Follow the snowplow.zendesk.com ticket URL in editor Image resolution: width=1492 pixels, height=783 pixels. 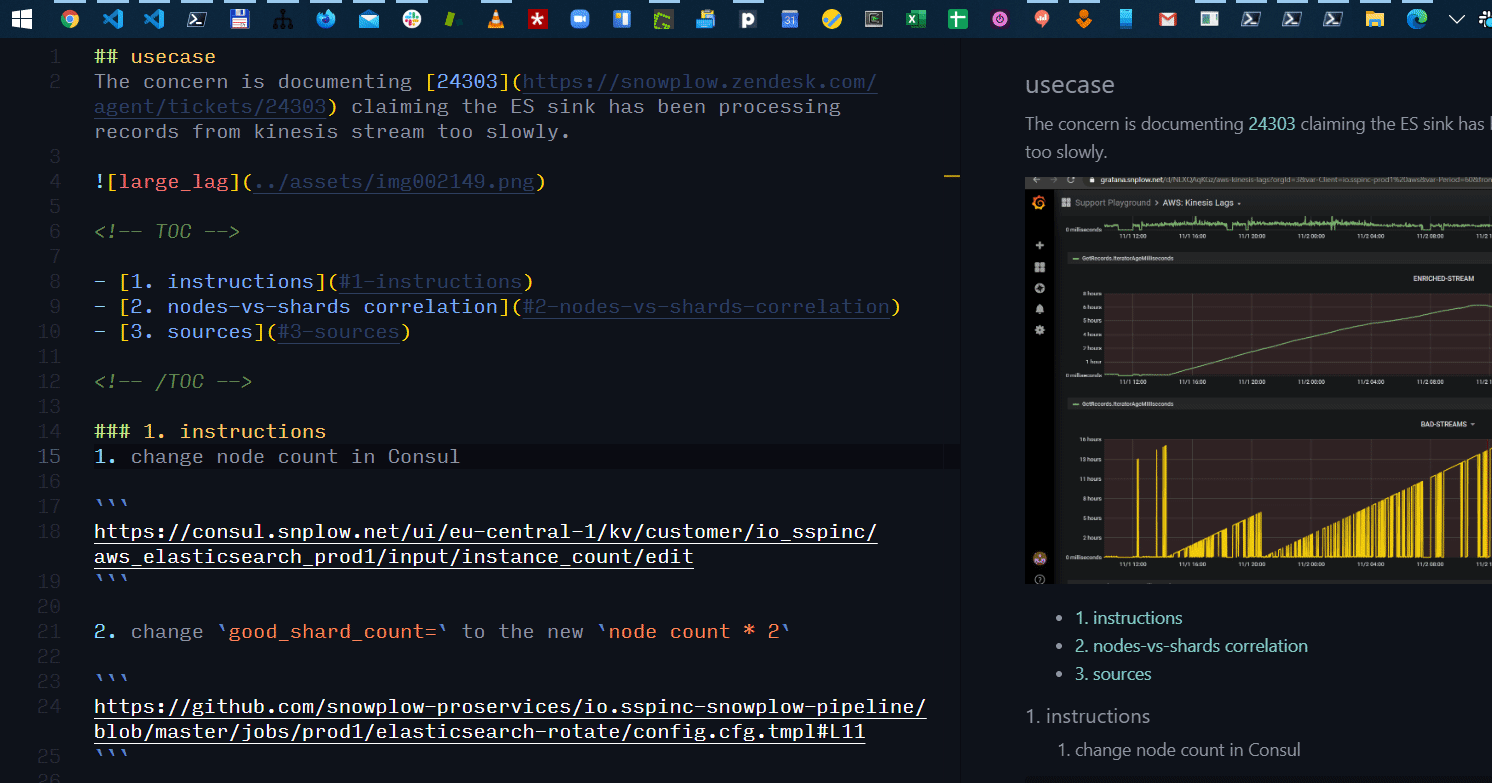700,82
